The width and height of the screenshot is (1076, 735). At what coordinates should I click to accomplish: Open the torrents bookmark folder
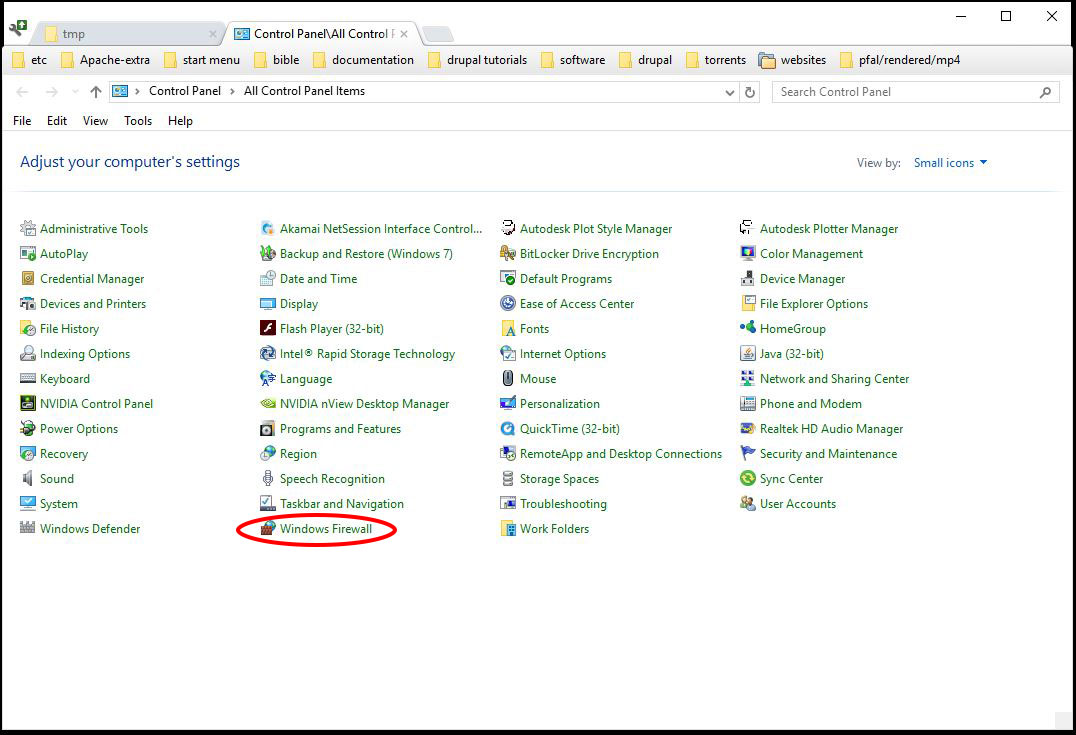pos(716,60)
